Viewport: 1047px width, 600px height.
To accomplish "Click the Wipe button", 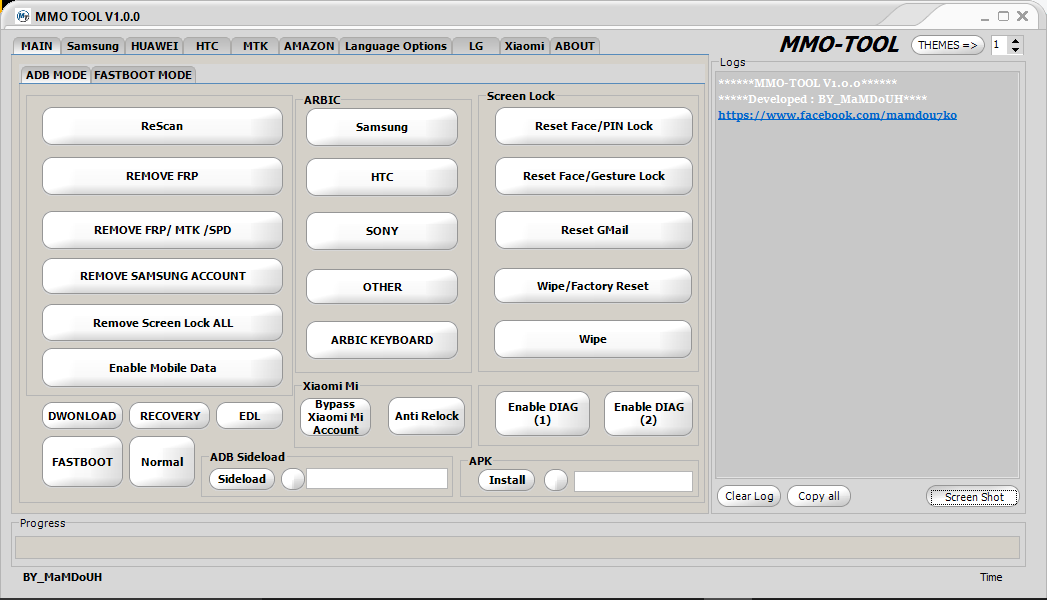I will click(593, 339).
